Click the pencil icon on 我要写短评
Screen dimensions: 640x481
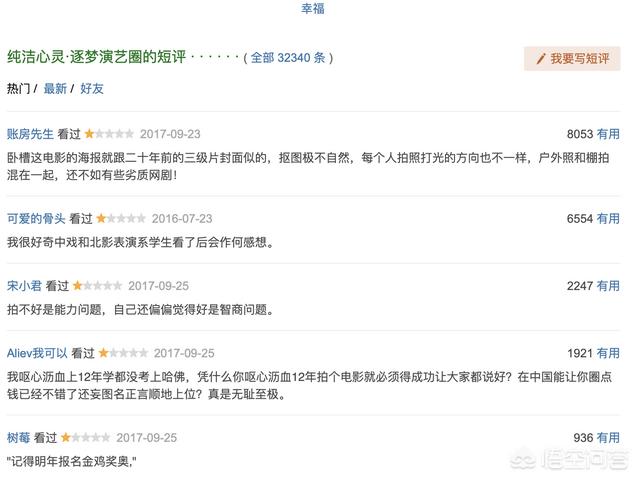click(x=541, y=59)
